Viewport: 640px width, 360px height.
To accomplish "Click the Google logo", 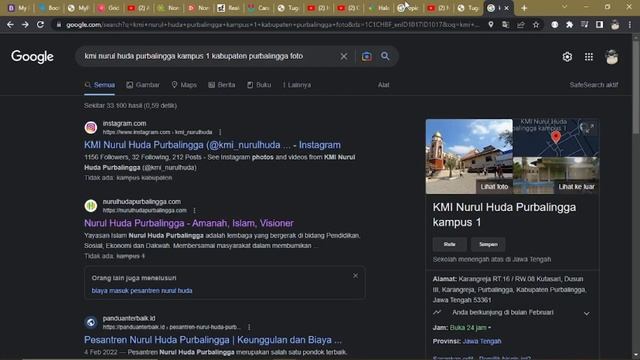I will [32, 57].
